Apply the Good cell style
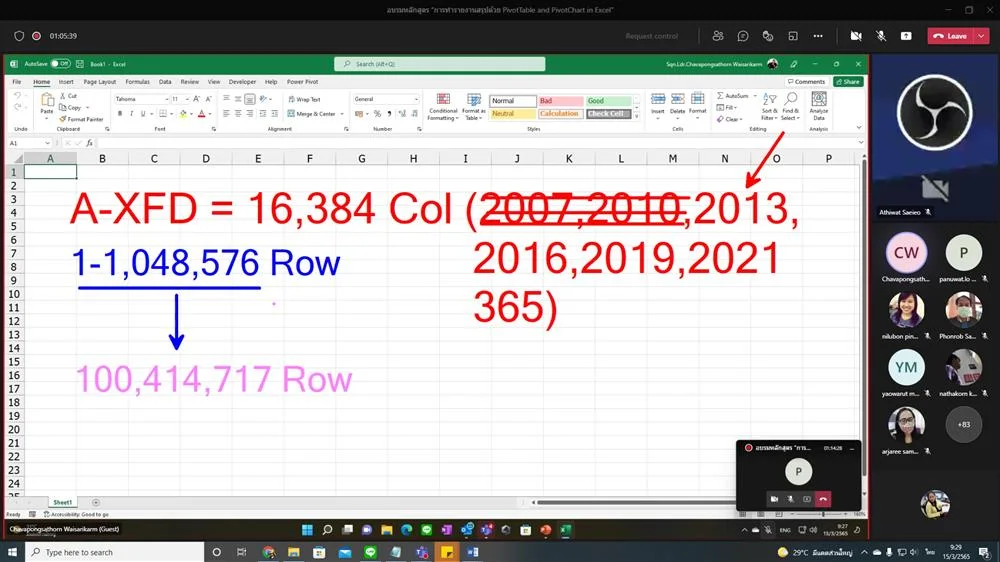This screenshot has height=562, width=1000. (608, 101)
